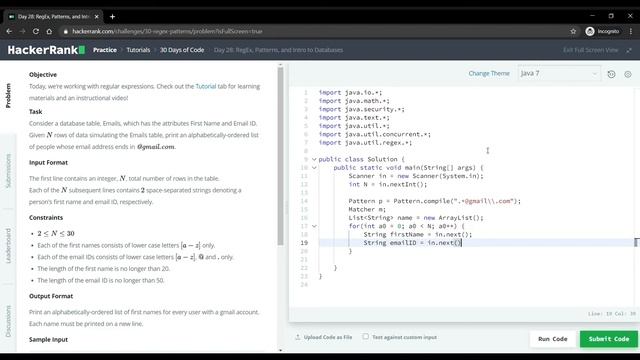Click the Output Format heading

point(51,296)
